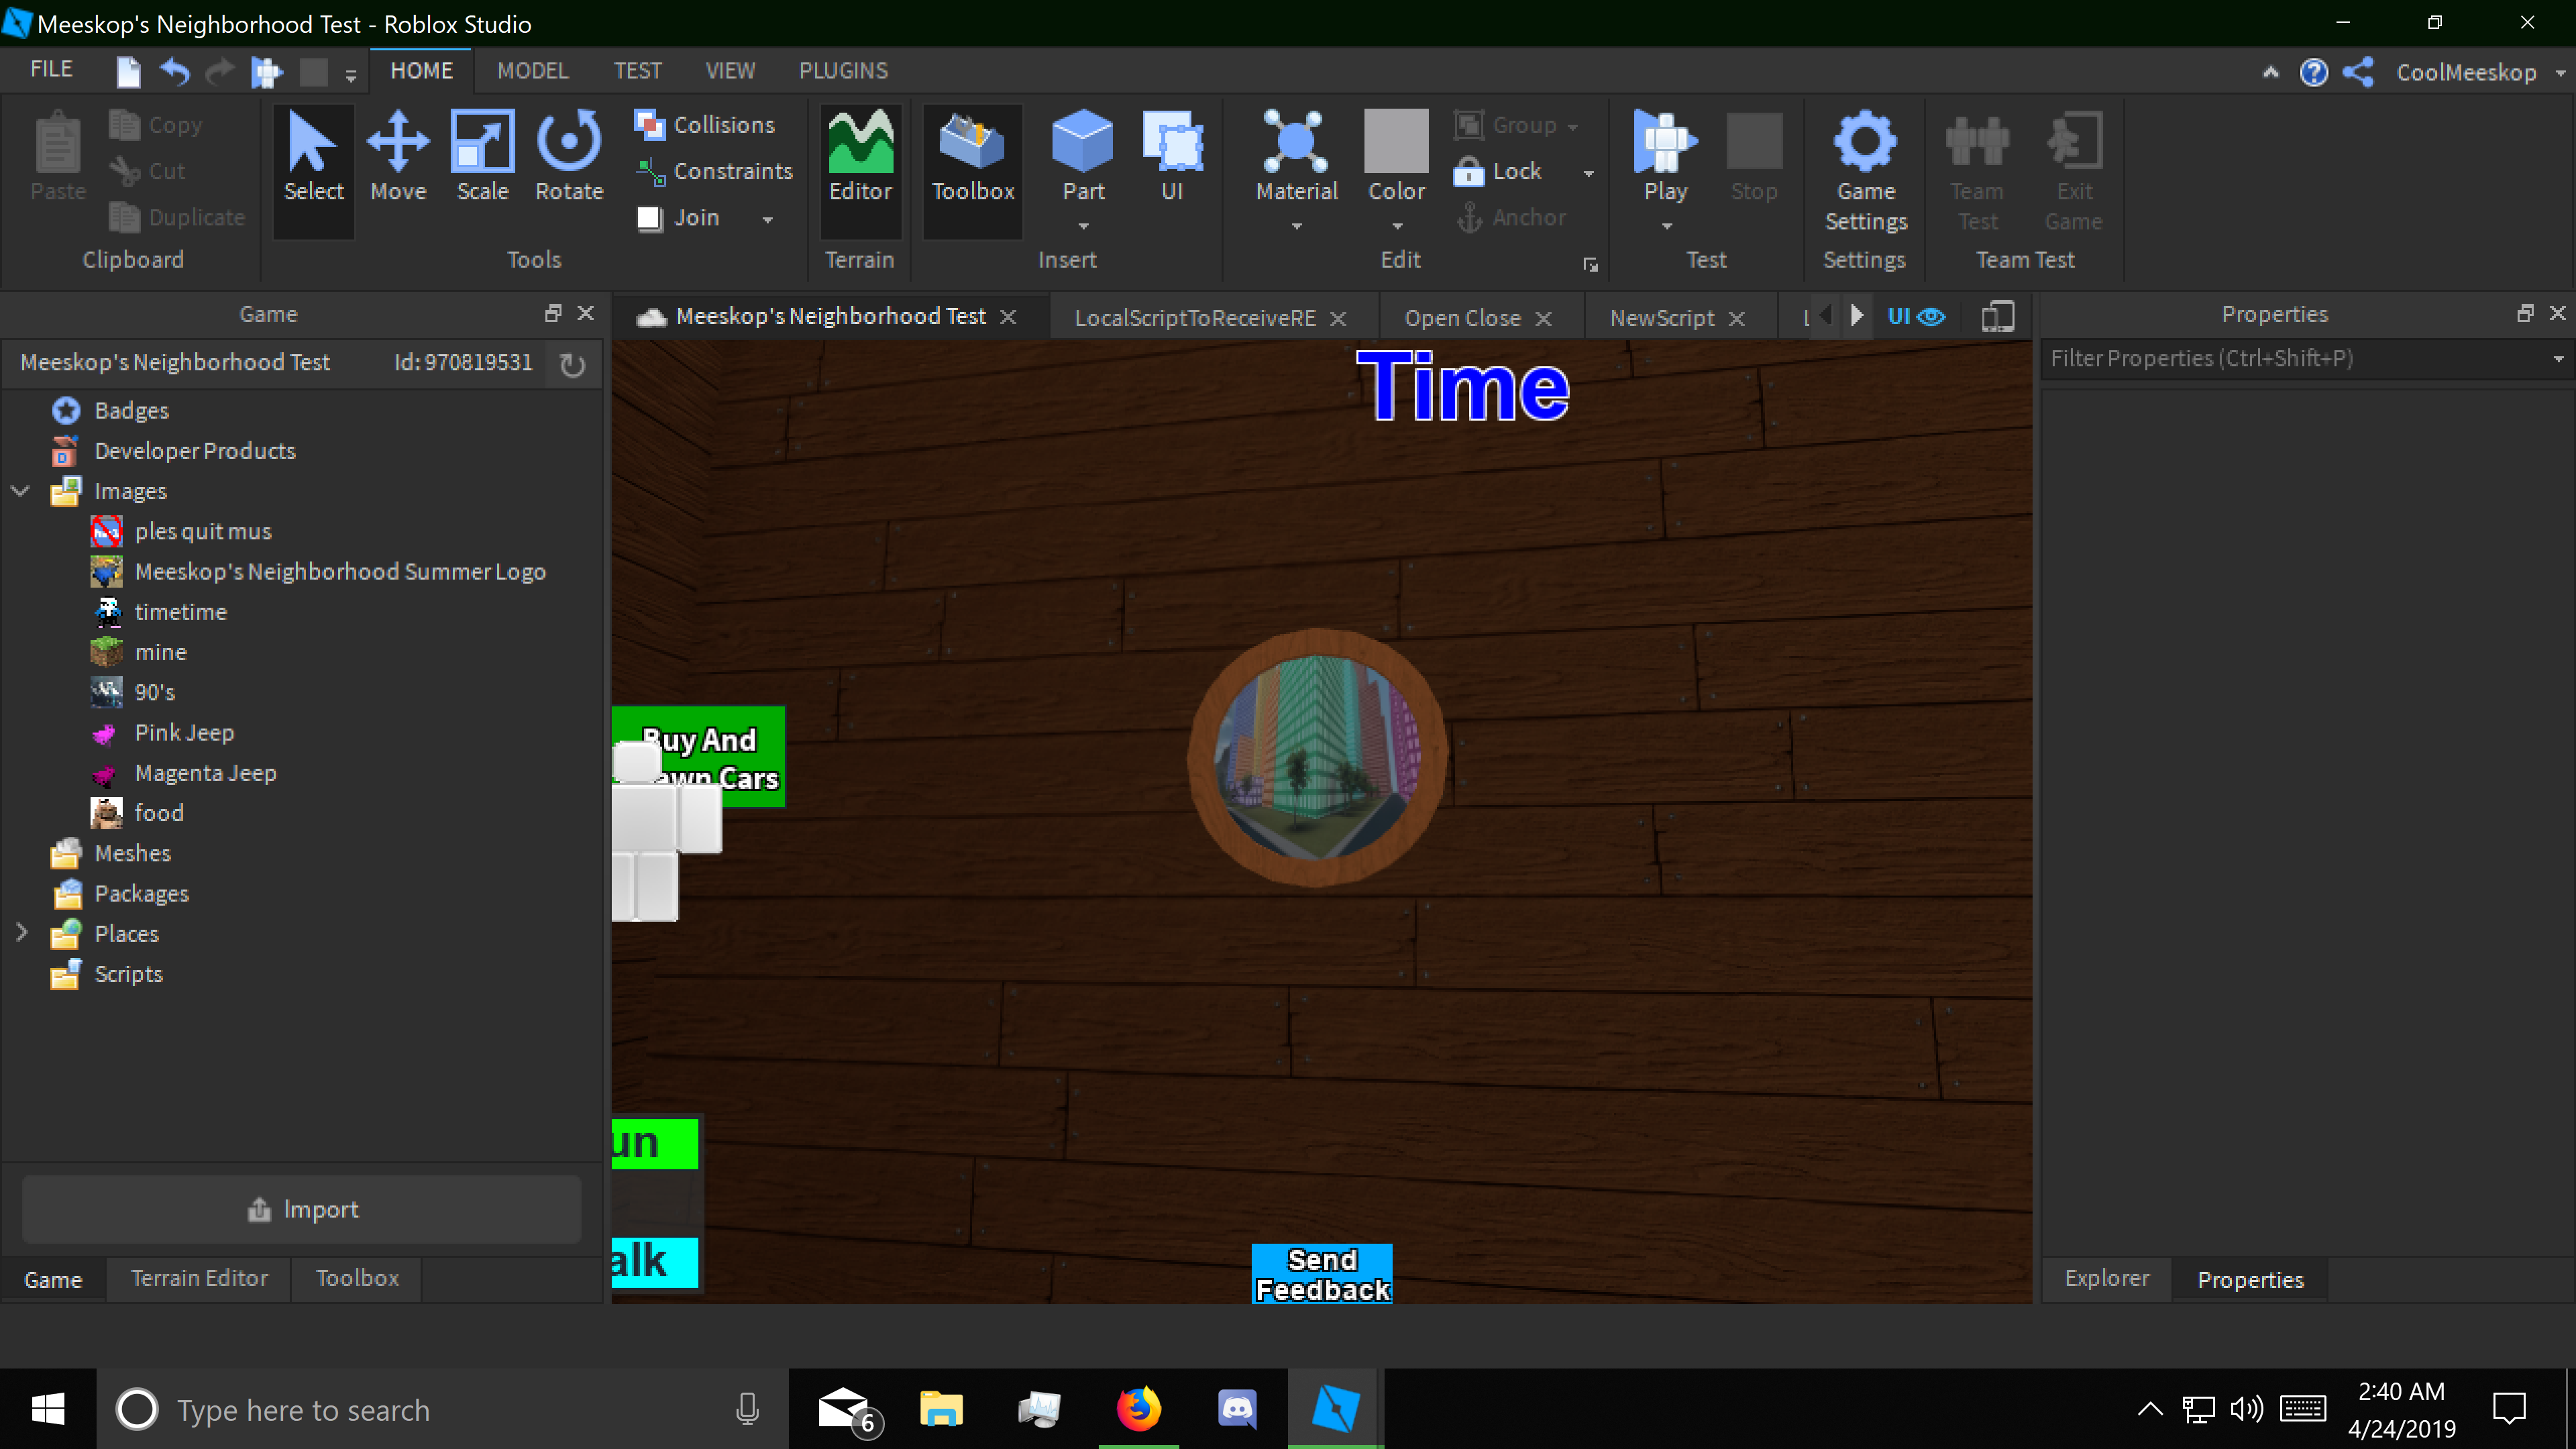Image resolution: width=2576 pixels, height=1449 pixels.
Task: Switch to the Explorer panel tab
Action: 2106,1278
